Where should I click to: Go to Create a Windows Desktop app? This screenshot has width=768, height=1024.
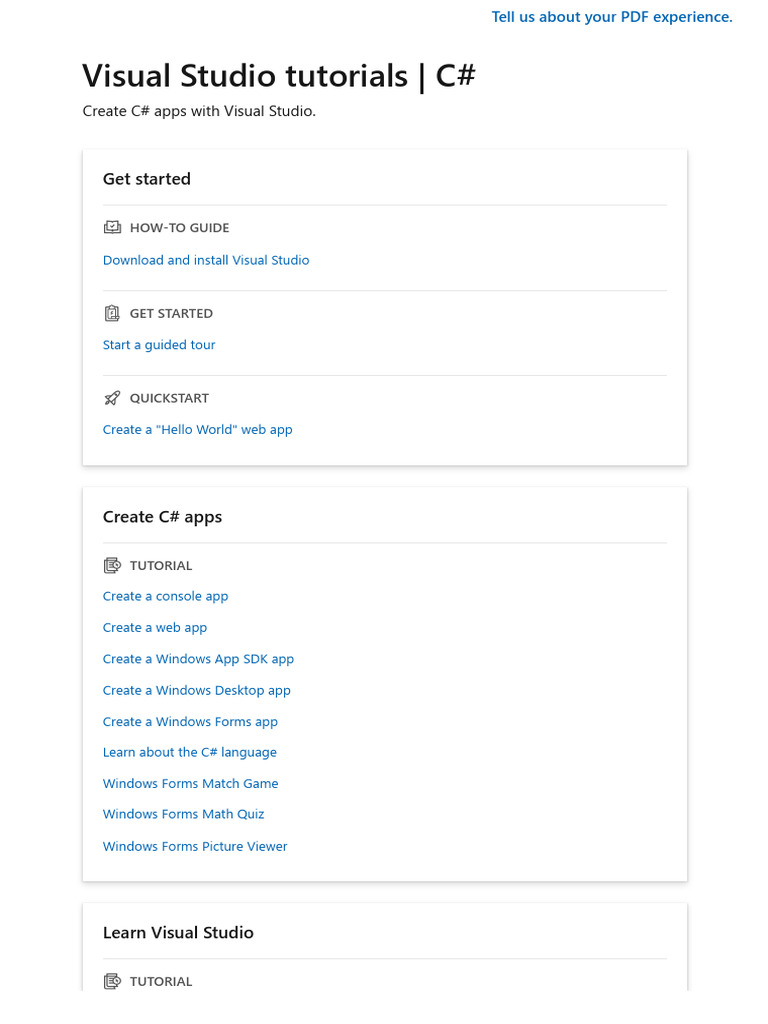(197, 690)
